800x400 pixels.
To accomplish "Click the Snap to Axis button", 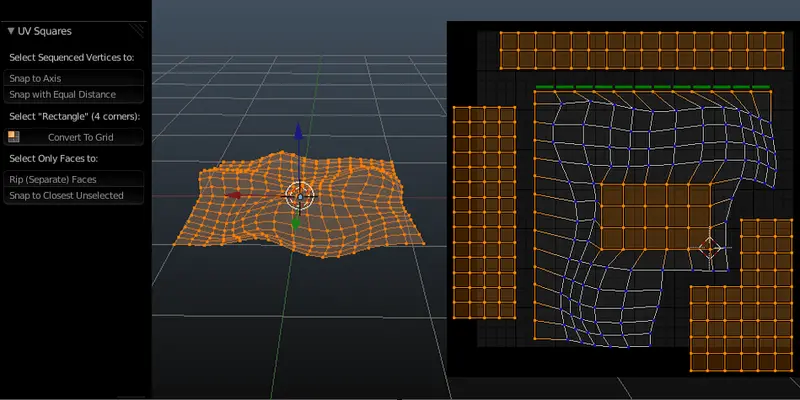I will tap(73, 78).
